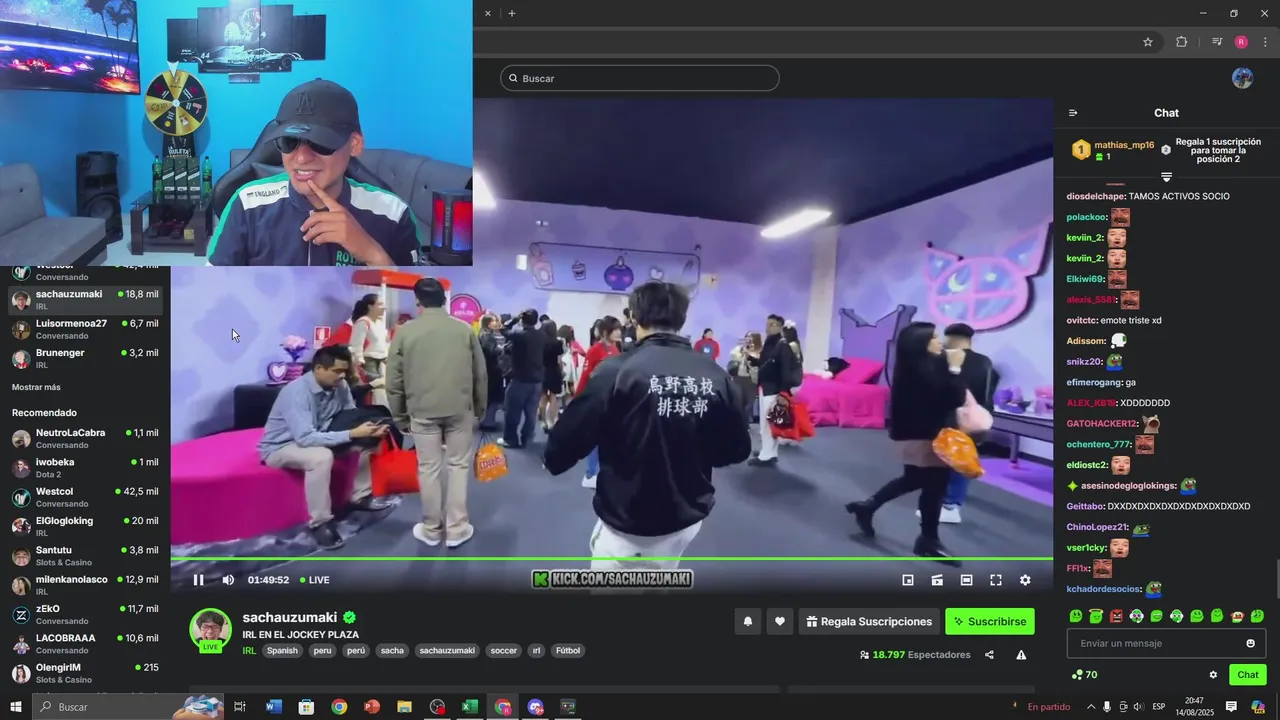Open PowerPoint from the taskbar
Image resolution: width=1280 pixels, height=720 pixels.
point(372,707)
